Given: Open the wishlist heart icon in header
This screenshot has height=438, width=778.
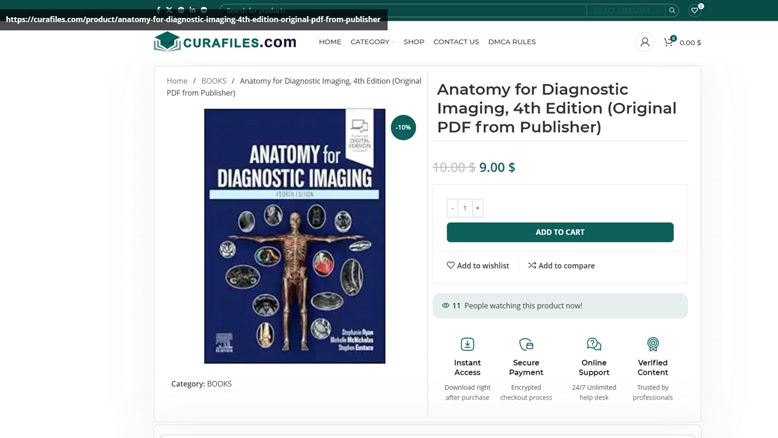Looking at the screenshot, I should 695,10.
